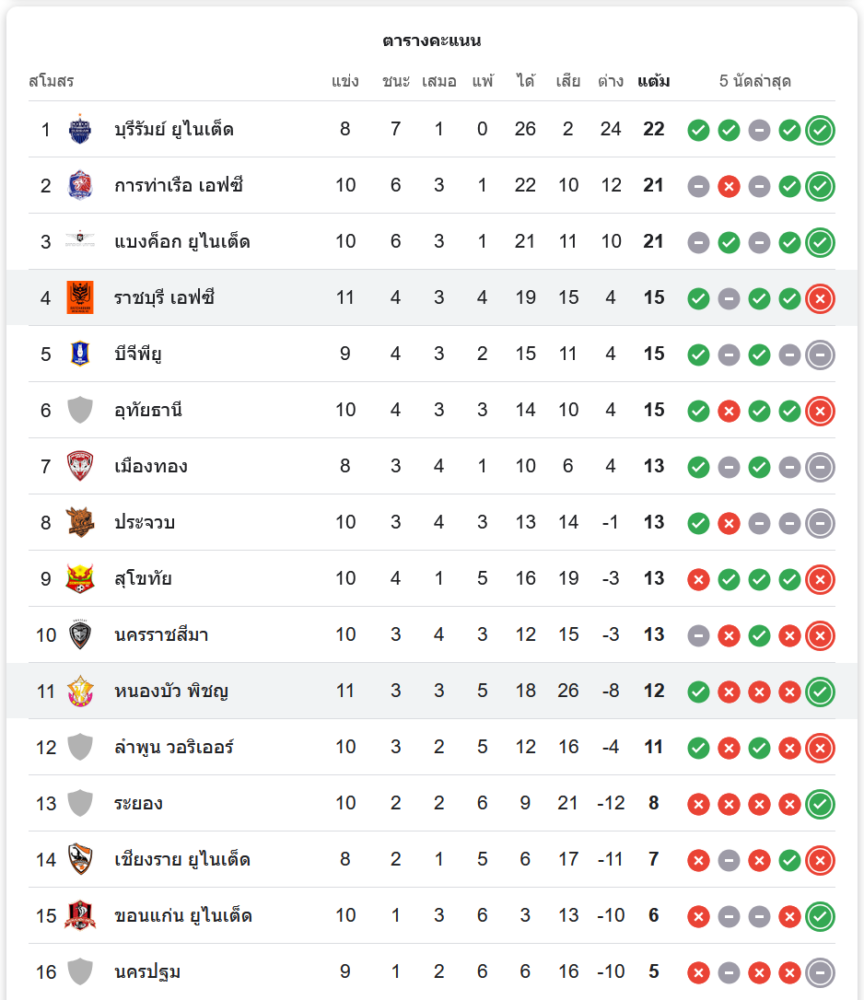864x1000 pixels.
Task: Click the การท่าเรือ เอฟซี team logo
Action: coord(80,185)
